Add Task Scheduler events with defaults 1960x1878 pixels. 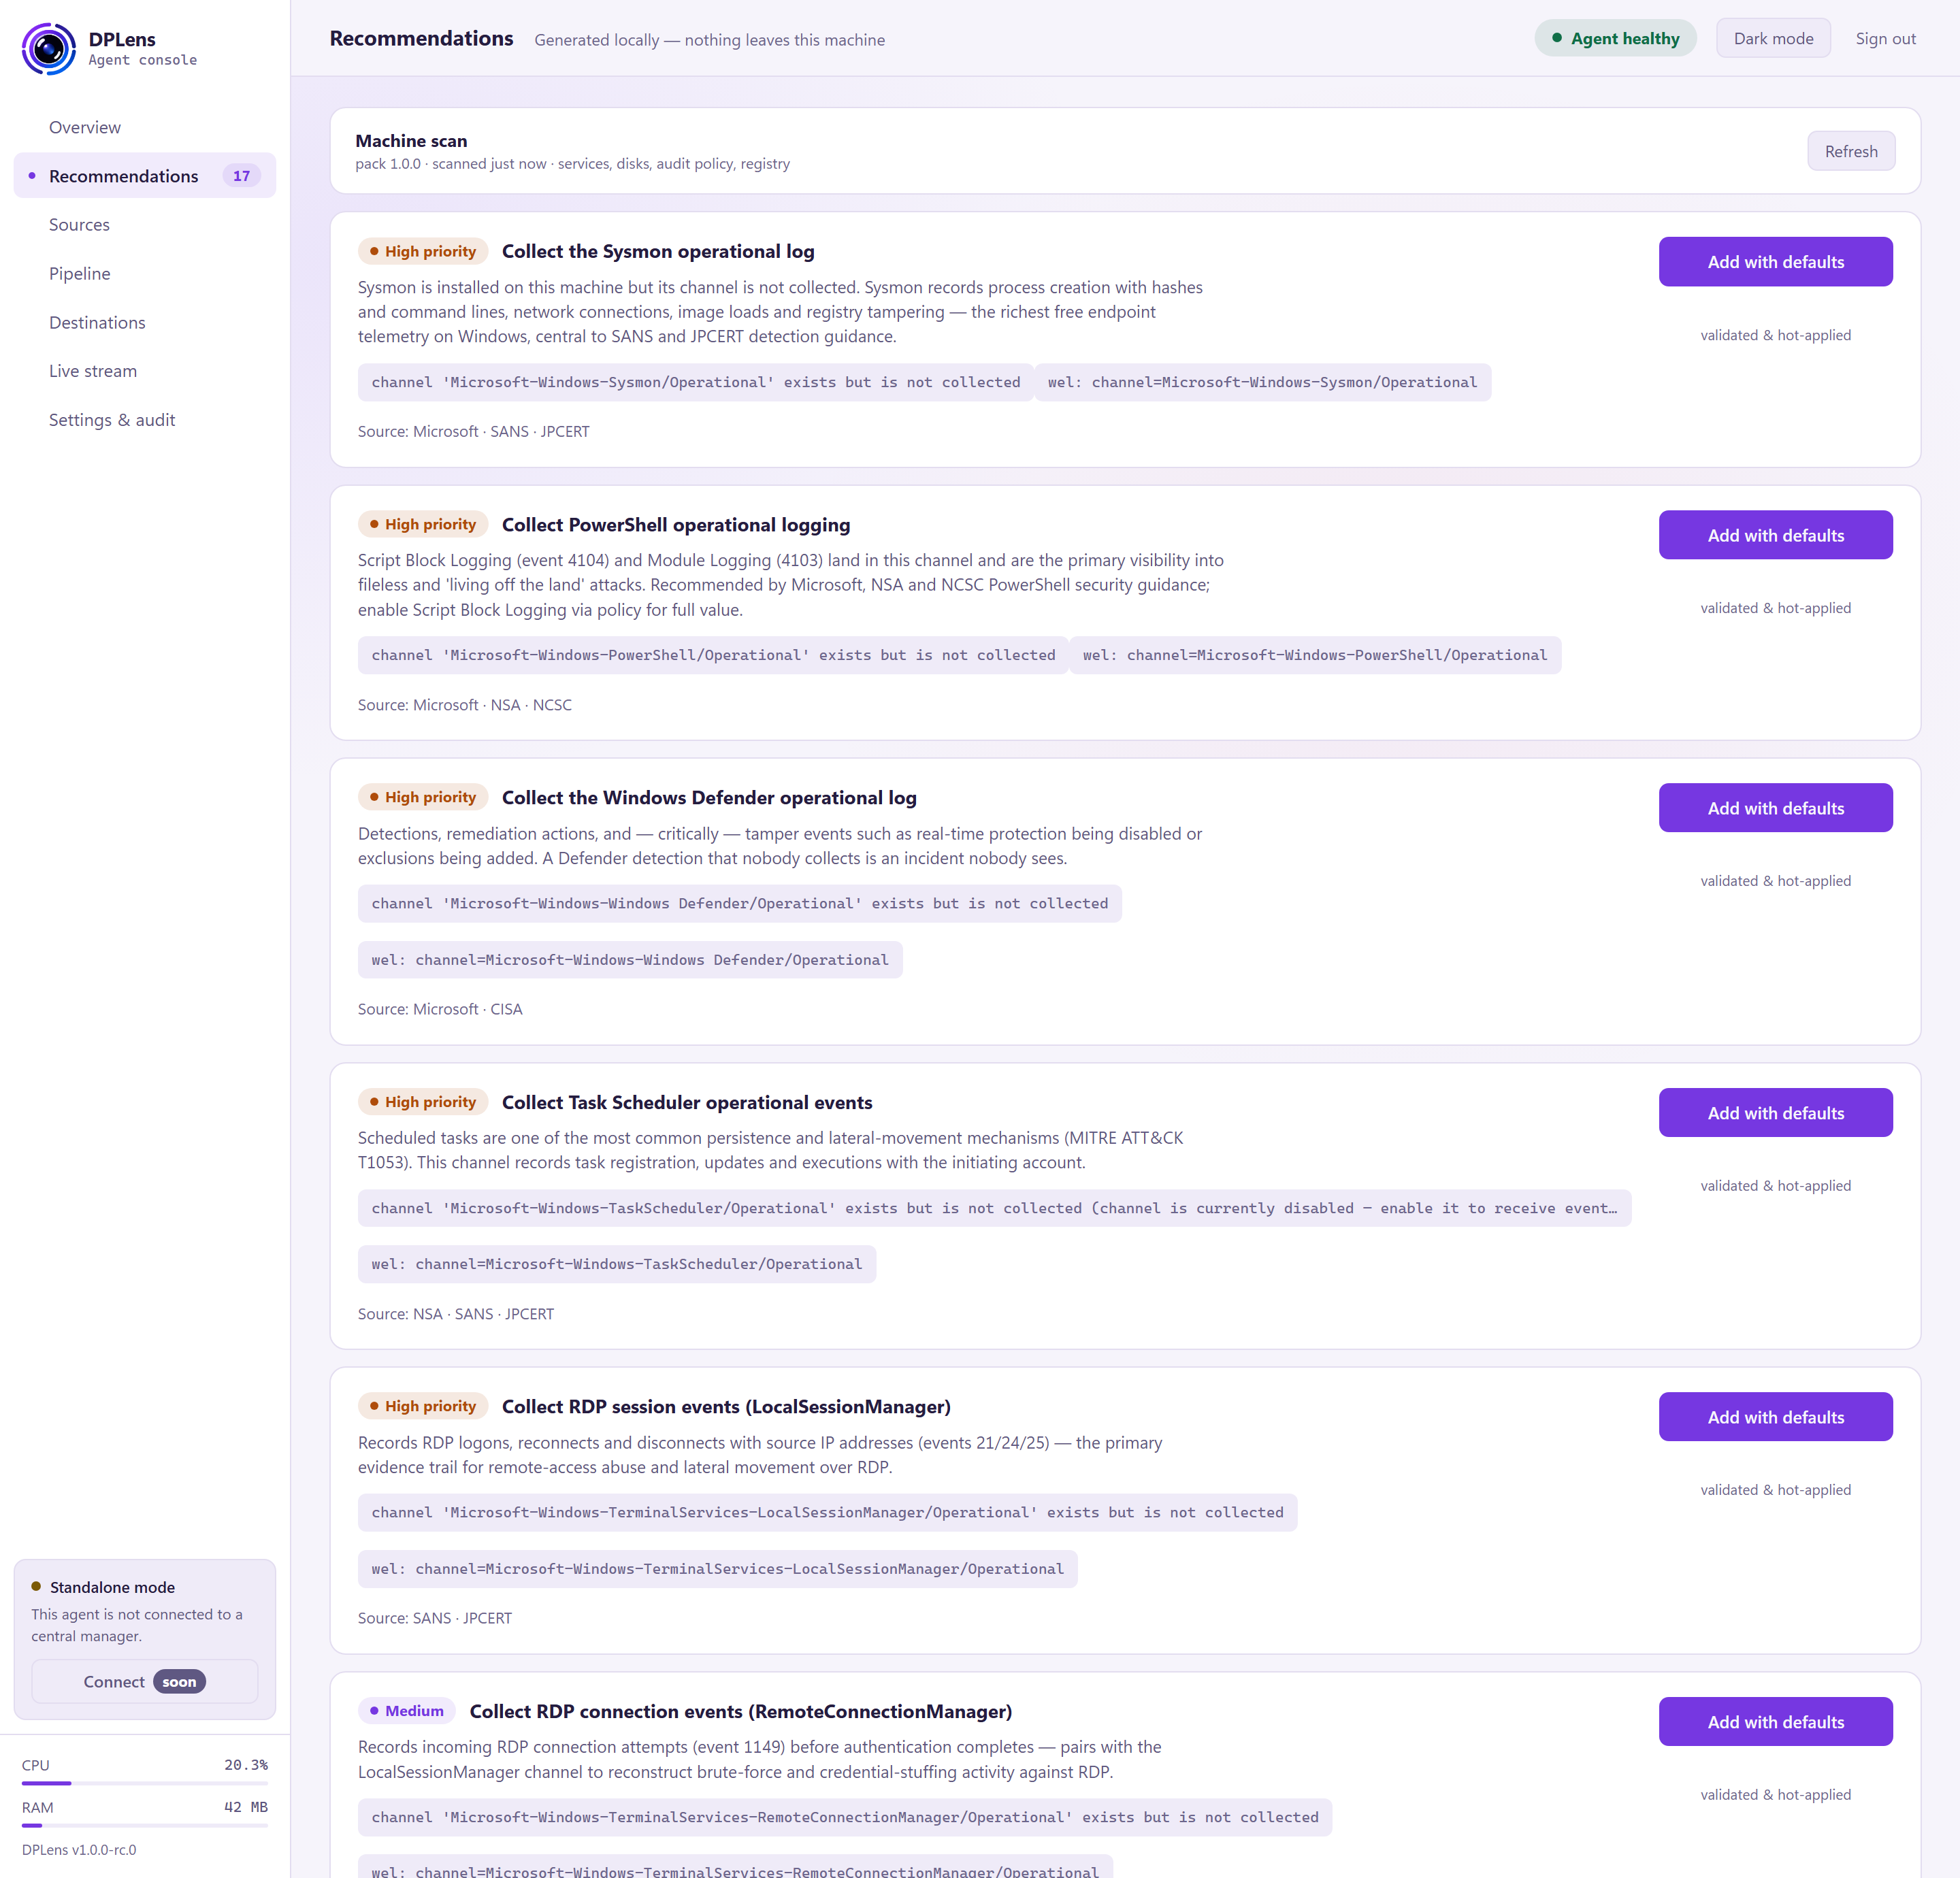coord(1775,1113)
